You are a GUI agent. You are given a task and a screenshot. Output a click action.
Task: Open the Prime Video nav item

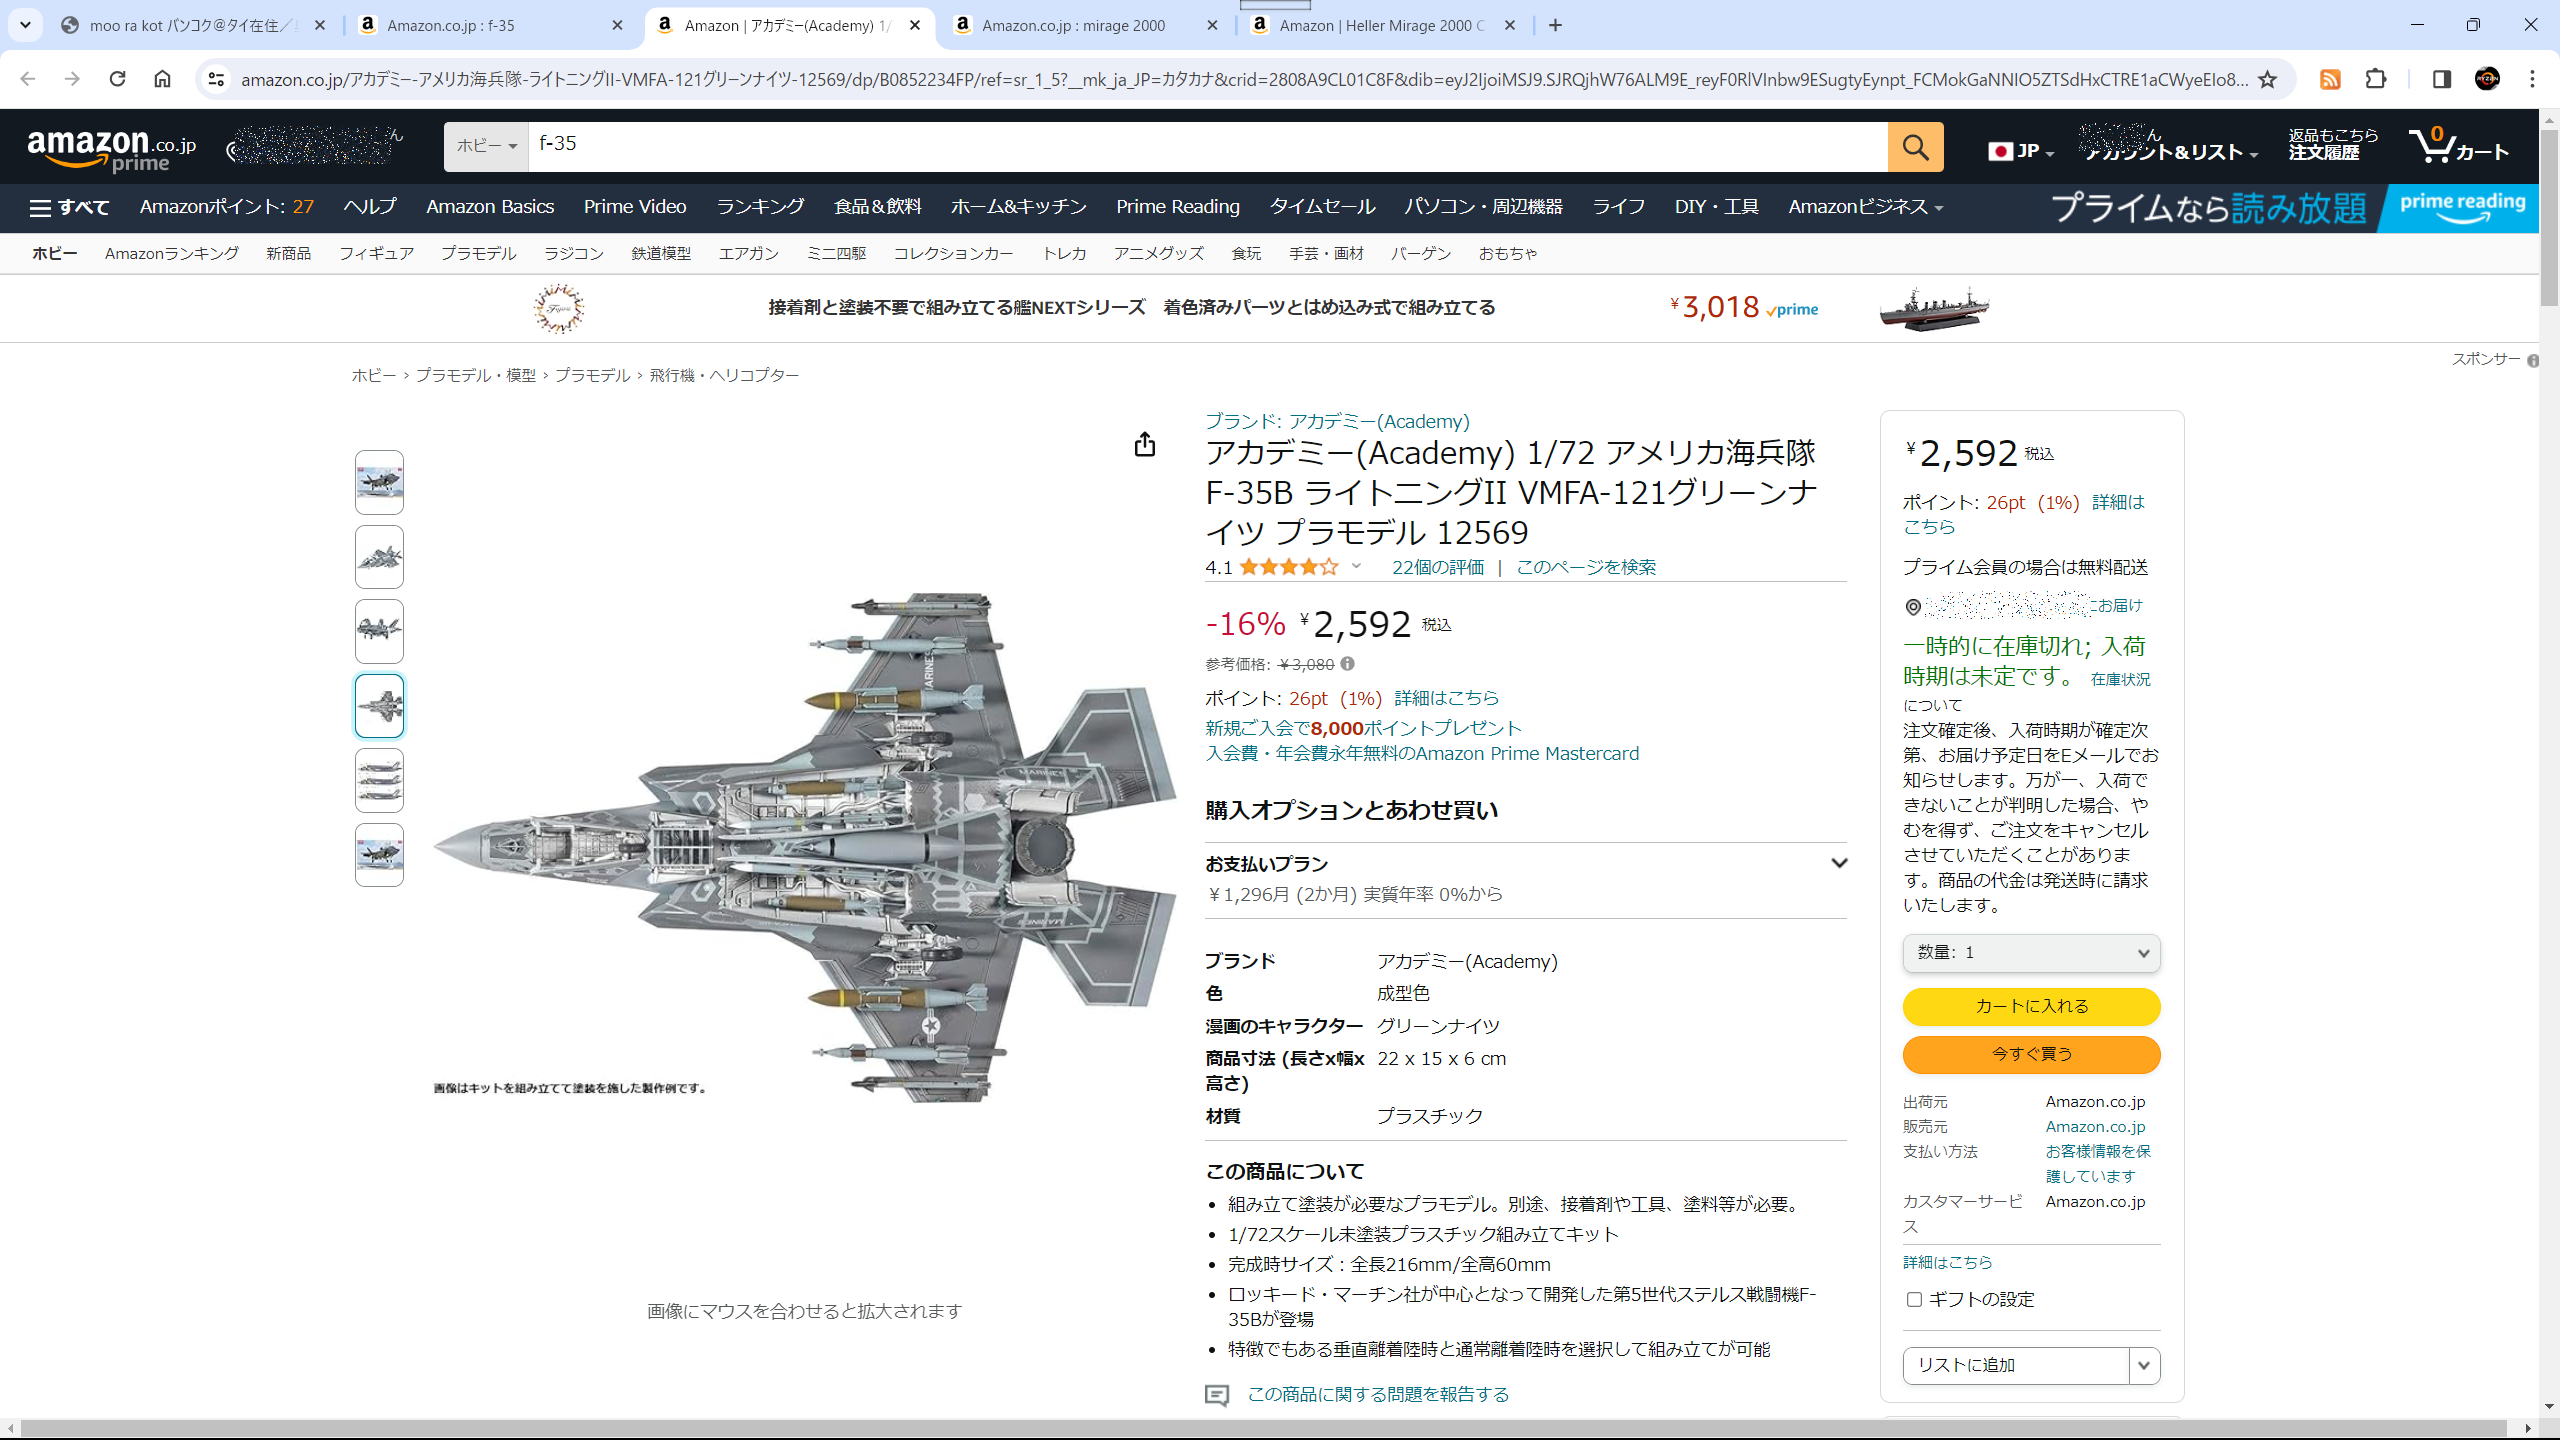pyautogui.click(x=635, y=207)
